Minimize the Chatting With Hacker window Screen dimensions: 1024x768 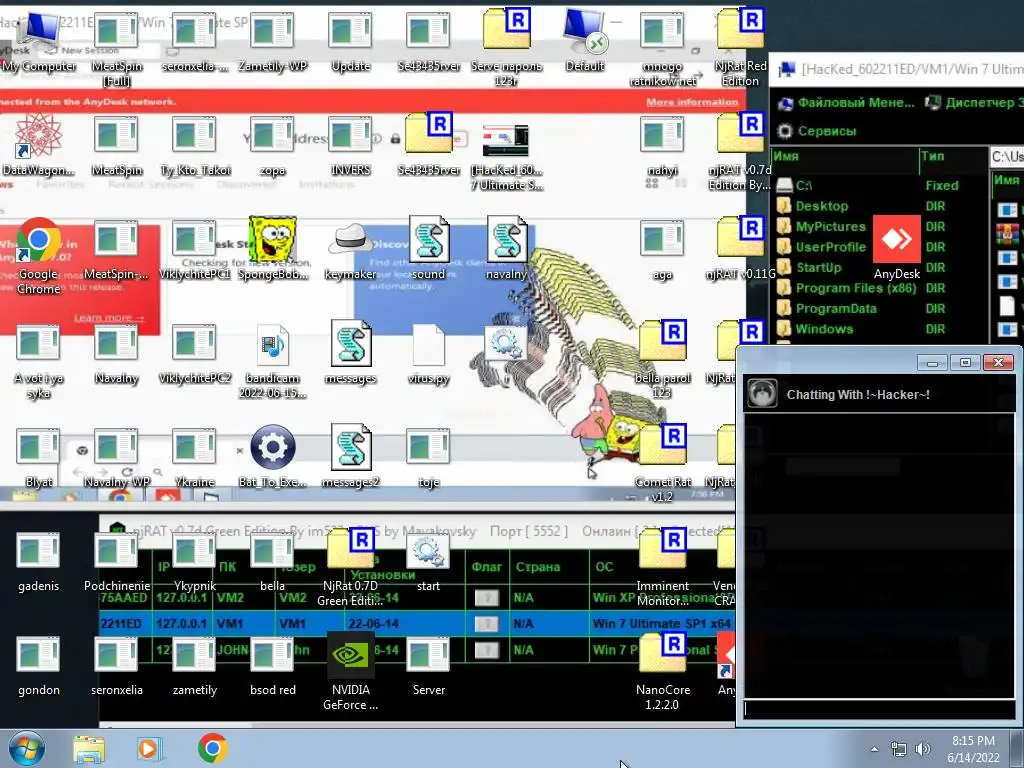[x=932, y=362]
